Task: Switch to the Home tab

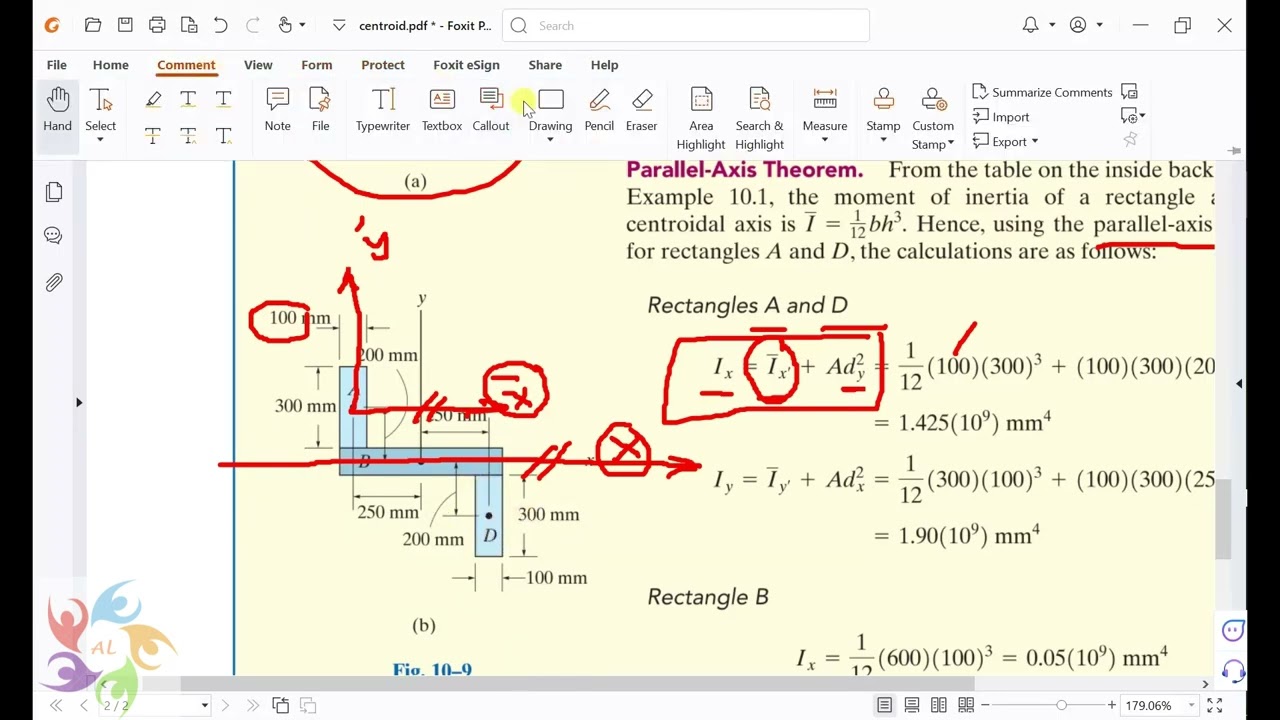Action: pos(111,65)
